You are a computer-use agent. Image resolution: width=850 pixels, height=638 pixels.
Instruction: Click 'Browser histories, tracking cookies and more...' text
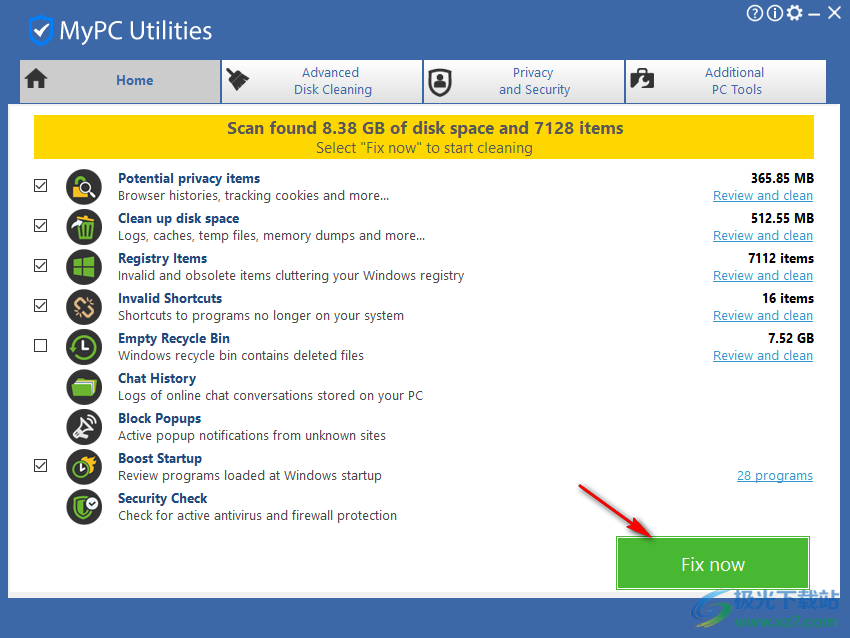[x=254, y=196]
